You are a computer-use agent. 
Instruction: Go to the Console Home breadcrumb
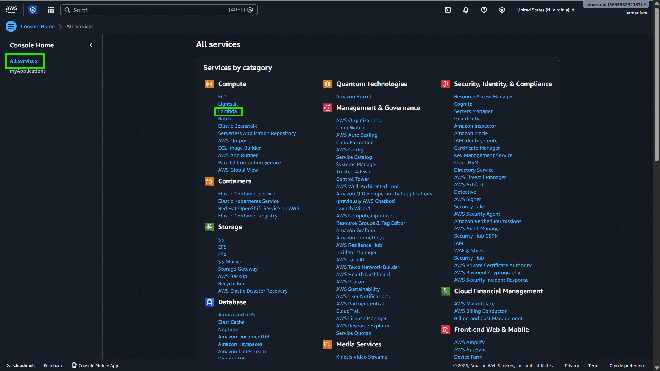[37, 26]
